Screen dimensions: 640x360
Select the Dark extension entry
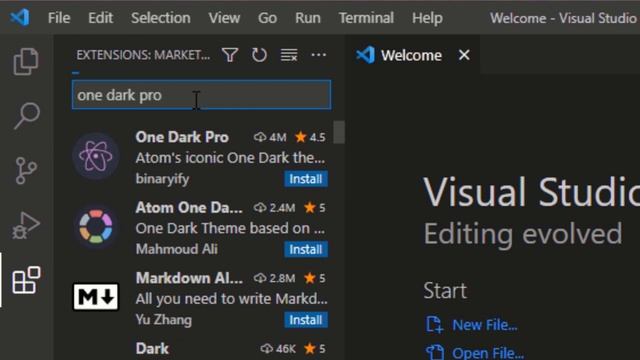click(200, 350)
